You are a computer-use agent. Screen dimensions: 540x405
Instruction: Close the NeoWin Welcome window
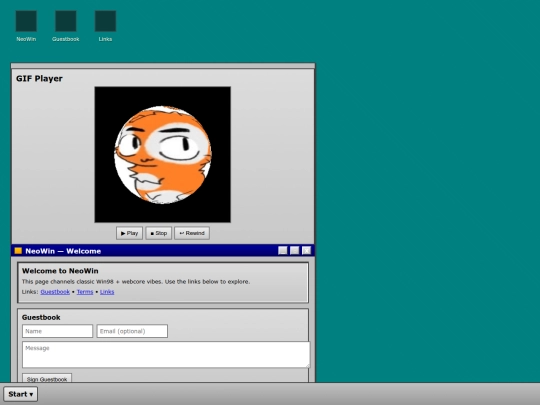point(306,251)
